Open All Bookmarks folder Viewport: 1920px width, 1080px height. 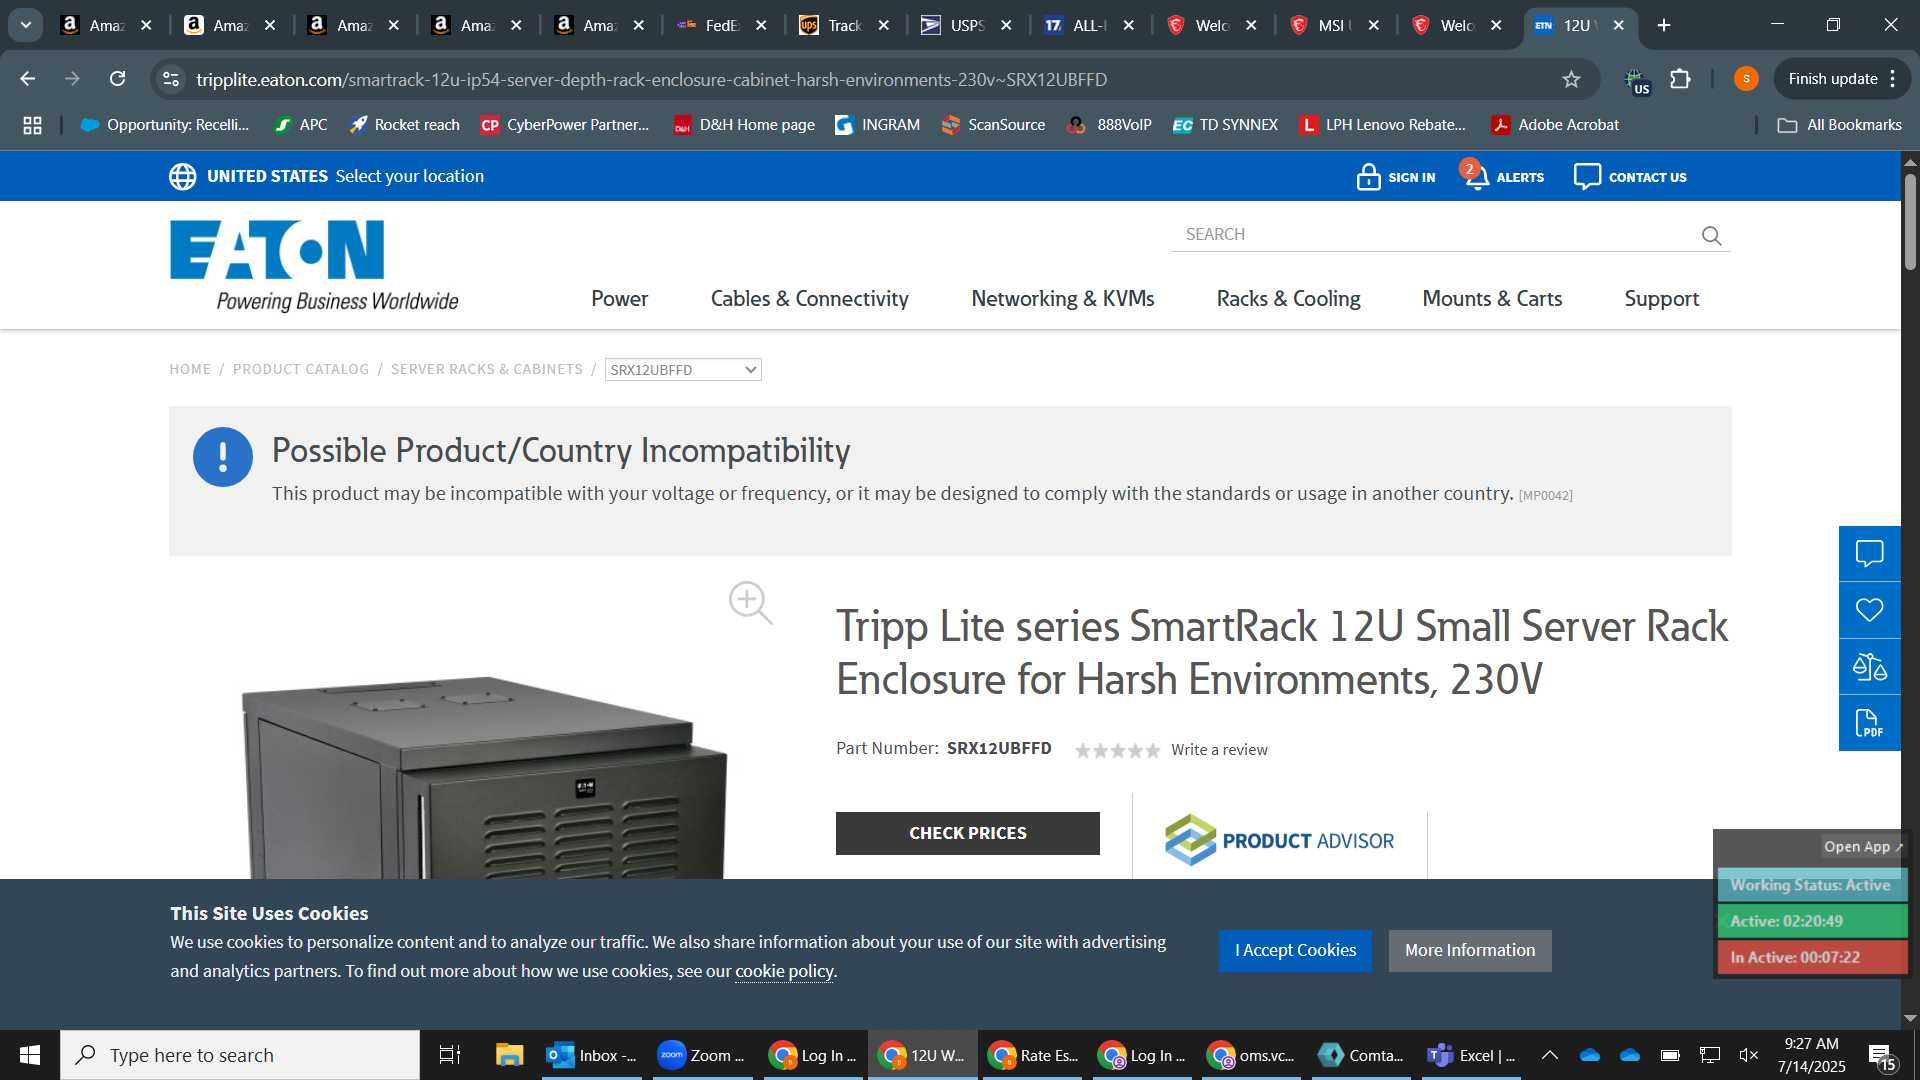[x=1839, y=125]
